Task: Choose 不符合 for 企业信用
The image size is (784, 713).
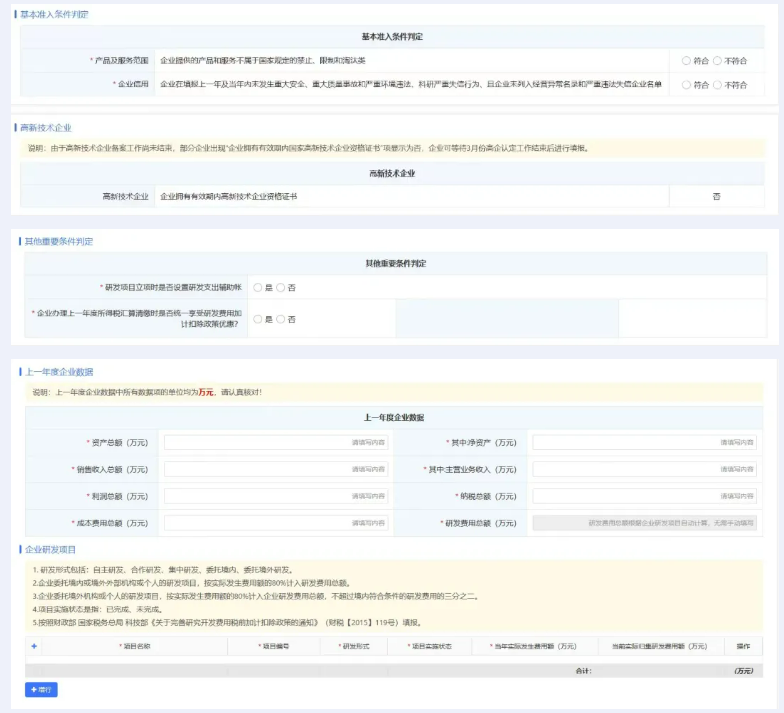Action: tap(718, 85)
